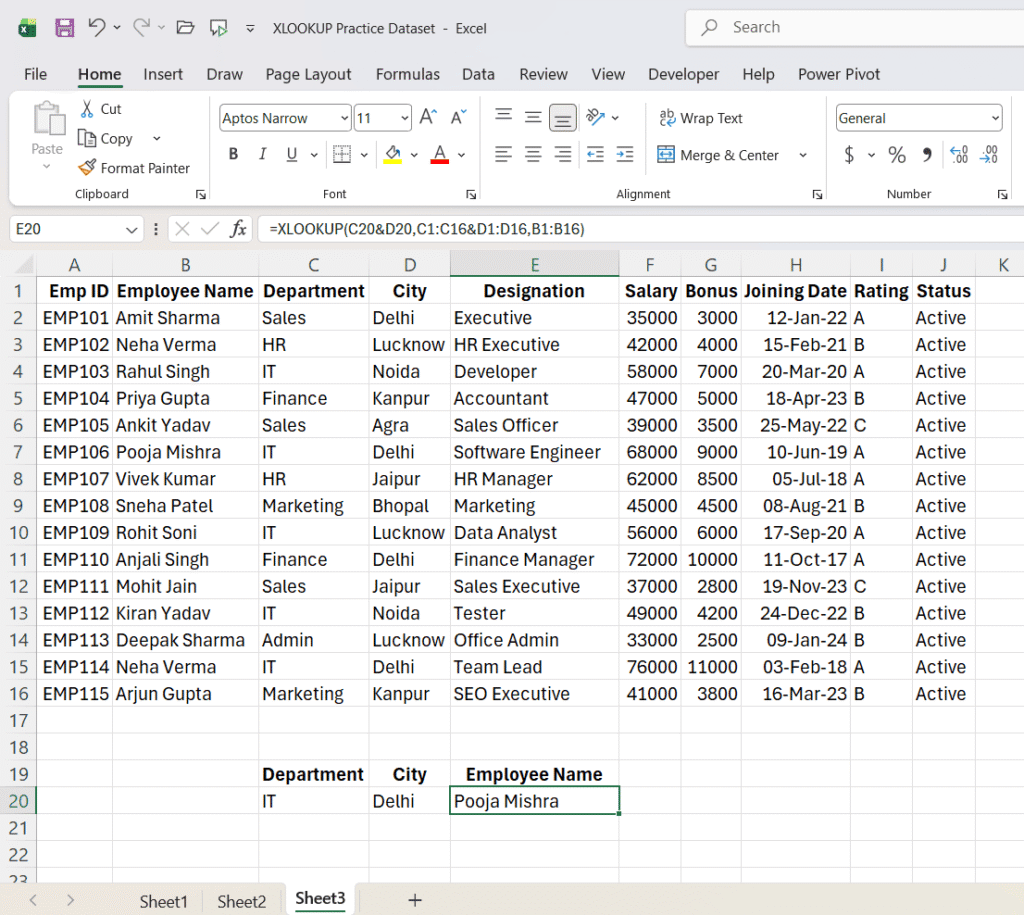
Task: Click the Select All corner triangle
Action: click(23, 265)
